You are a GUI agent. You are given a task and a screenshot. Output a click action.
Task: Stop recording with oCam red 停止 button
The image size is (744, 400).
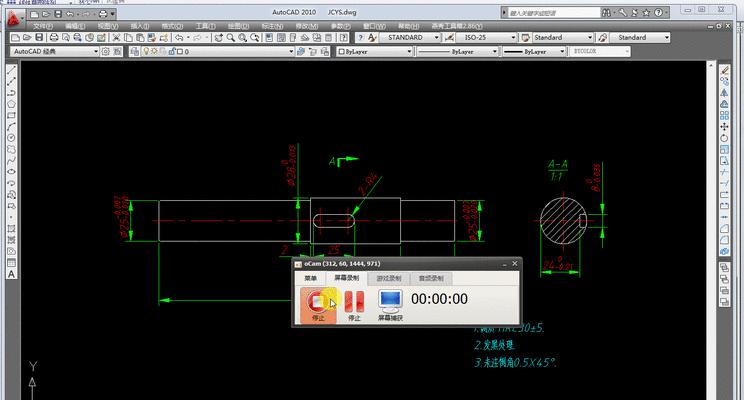point(318,305)
